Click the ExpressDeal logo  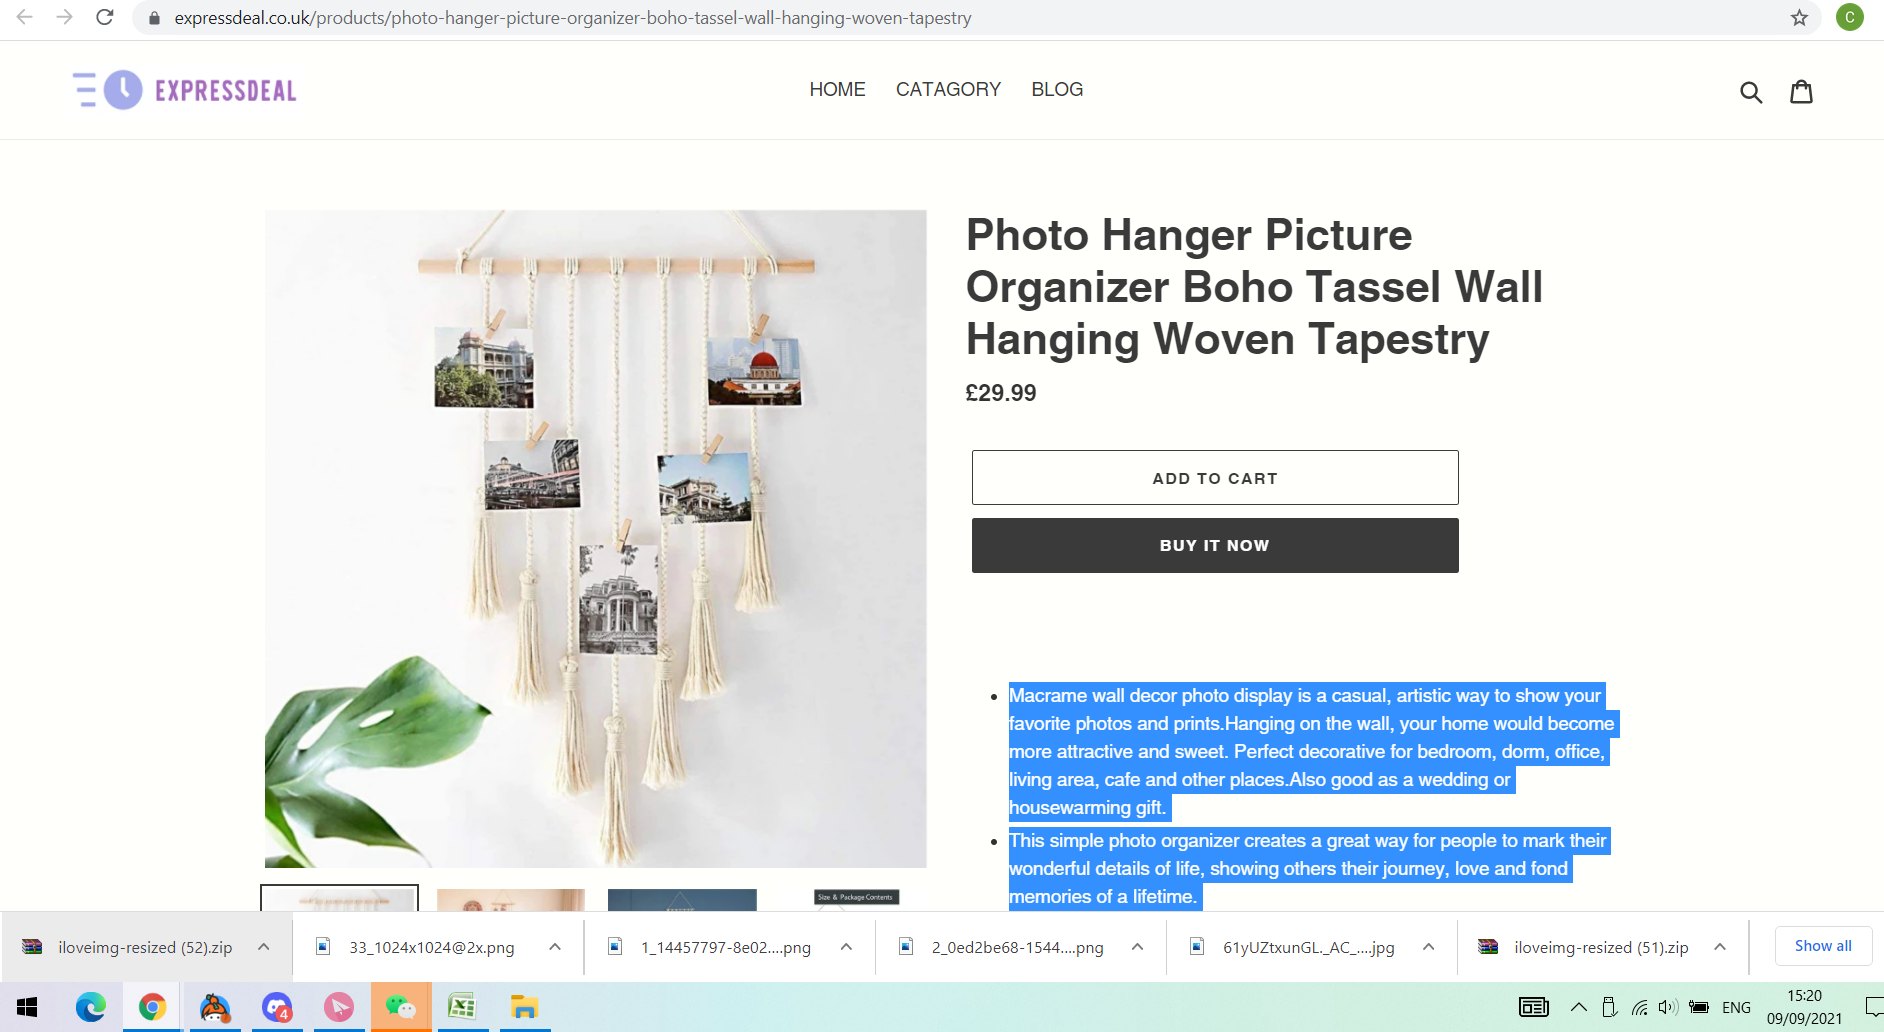coord(185,90)
